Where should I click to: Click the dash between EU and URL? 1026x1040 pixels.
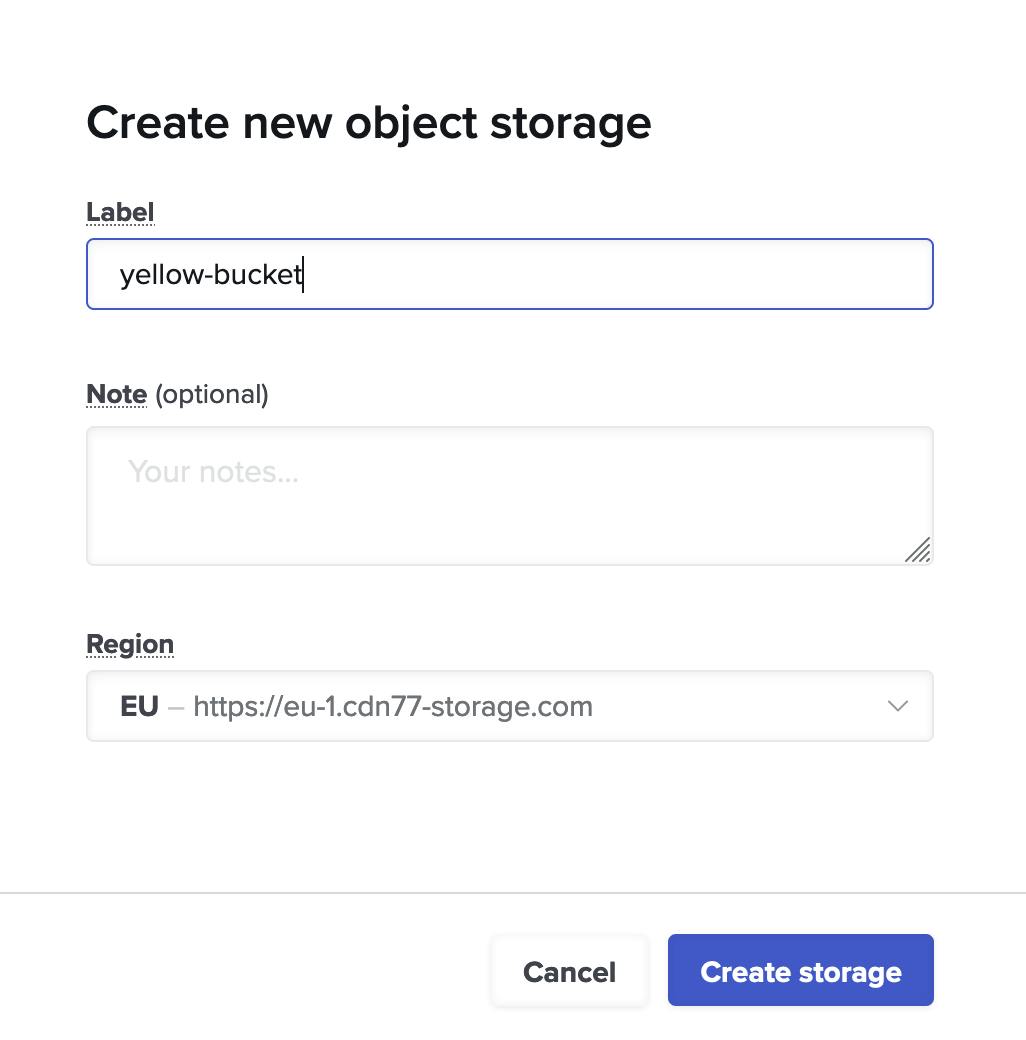(176, 707)
